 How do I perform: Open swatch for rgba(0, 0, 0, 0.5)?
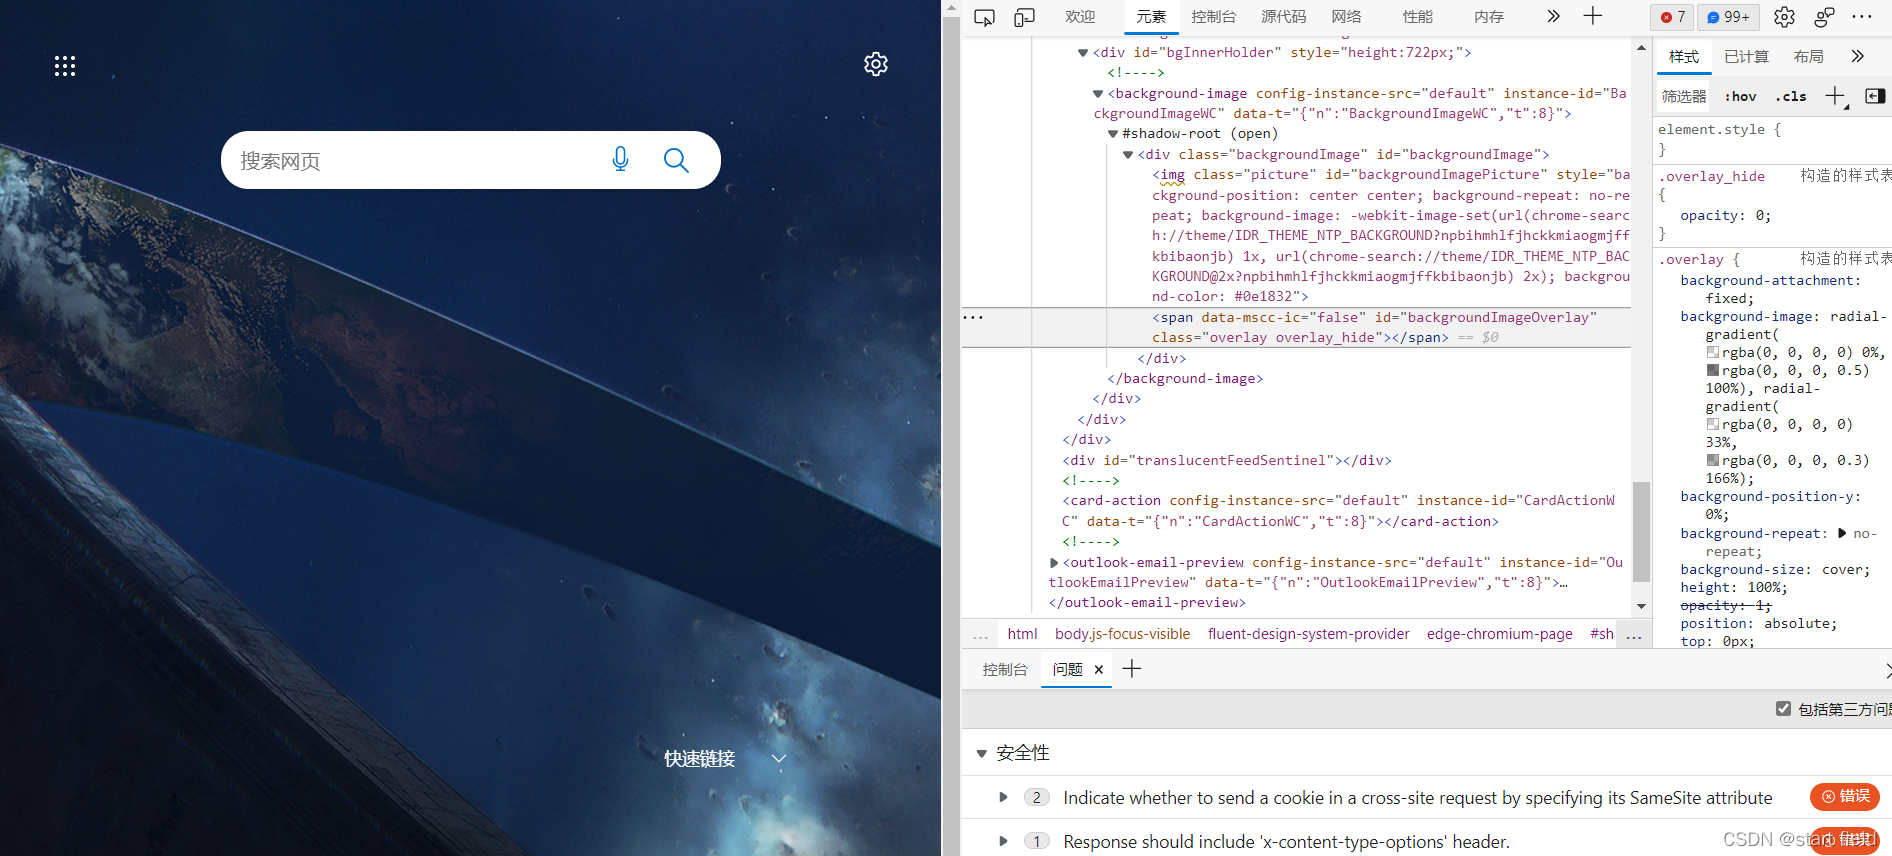[x=1713, y=370]
